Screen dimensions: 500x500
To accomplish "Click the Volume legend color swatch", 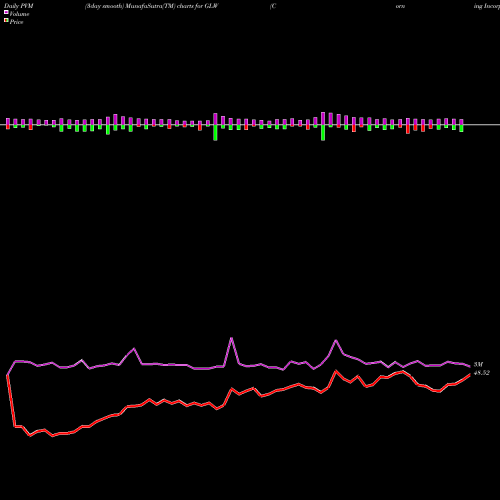I will (6, 13).
